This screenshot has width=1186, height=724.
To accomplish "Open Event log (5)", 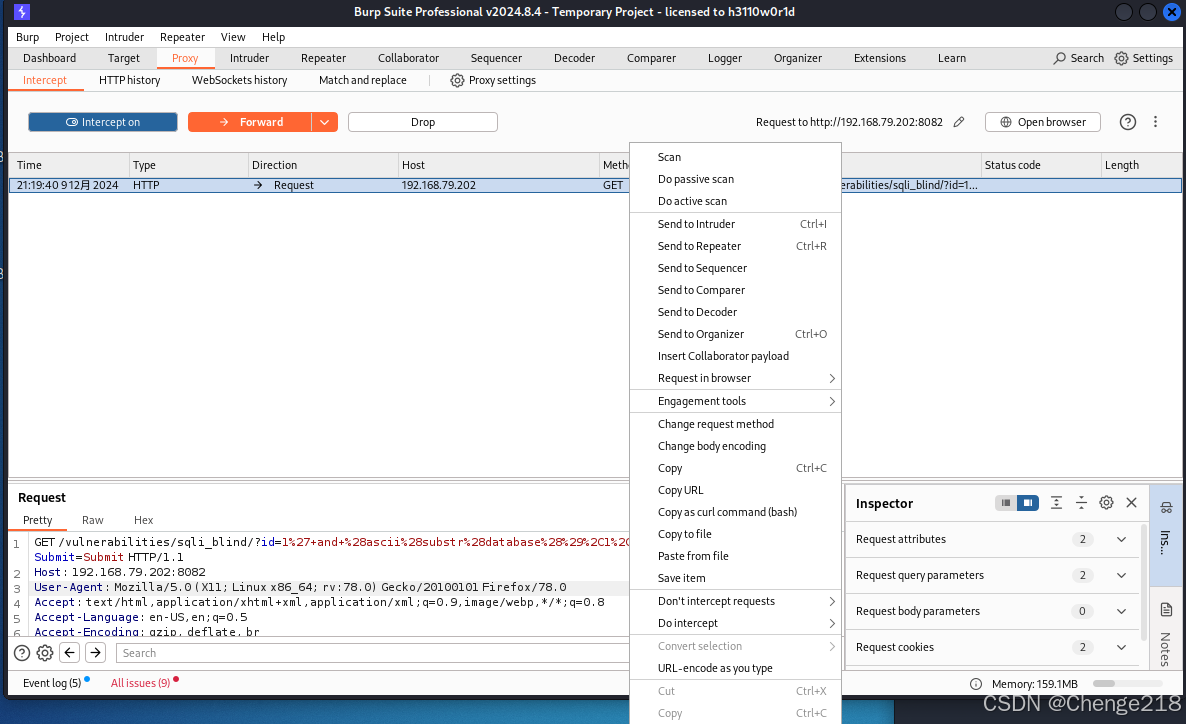I will point(51,683).
